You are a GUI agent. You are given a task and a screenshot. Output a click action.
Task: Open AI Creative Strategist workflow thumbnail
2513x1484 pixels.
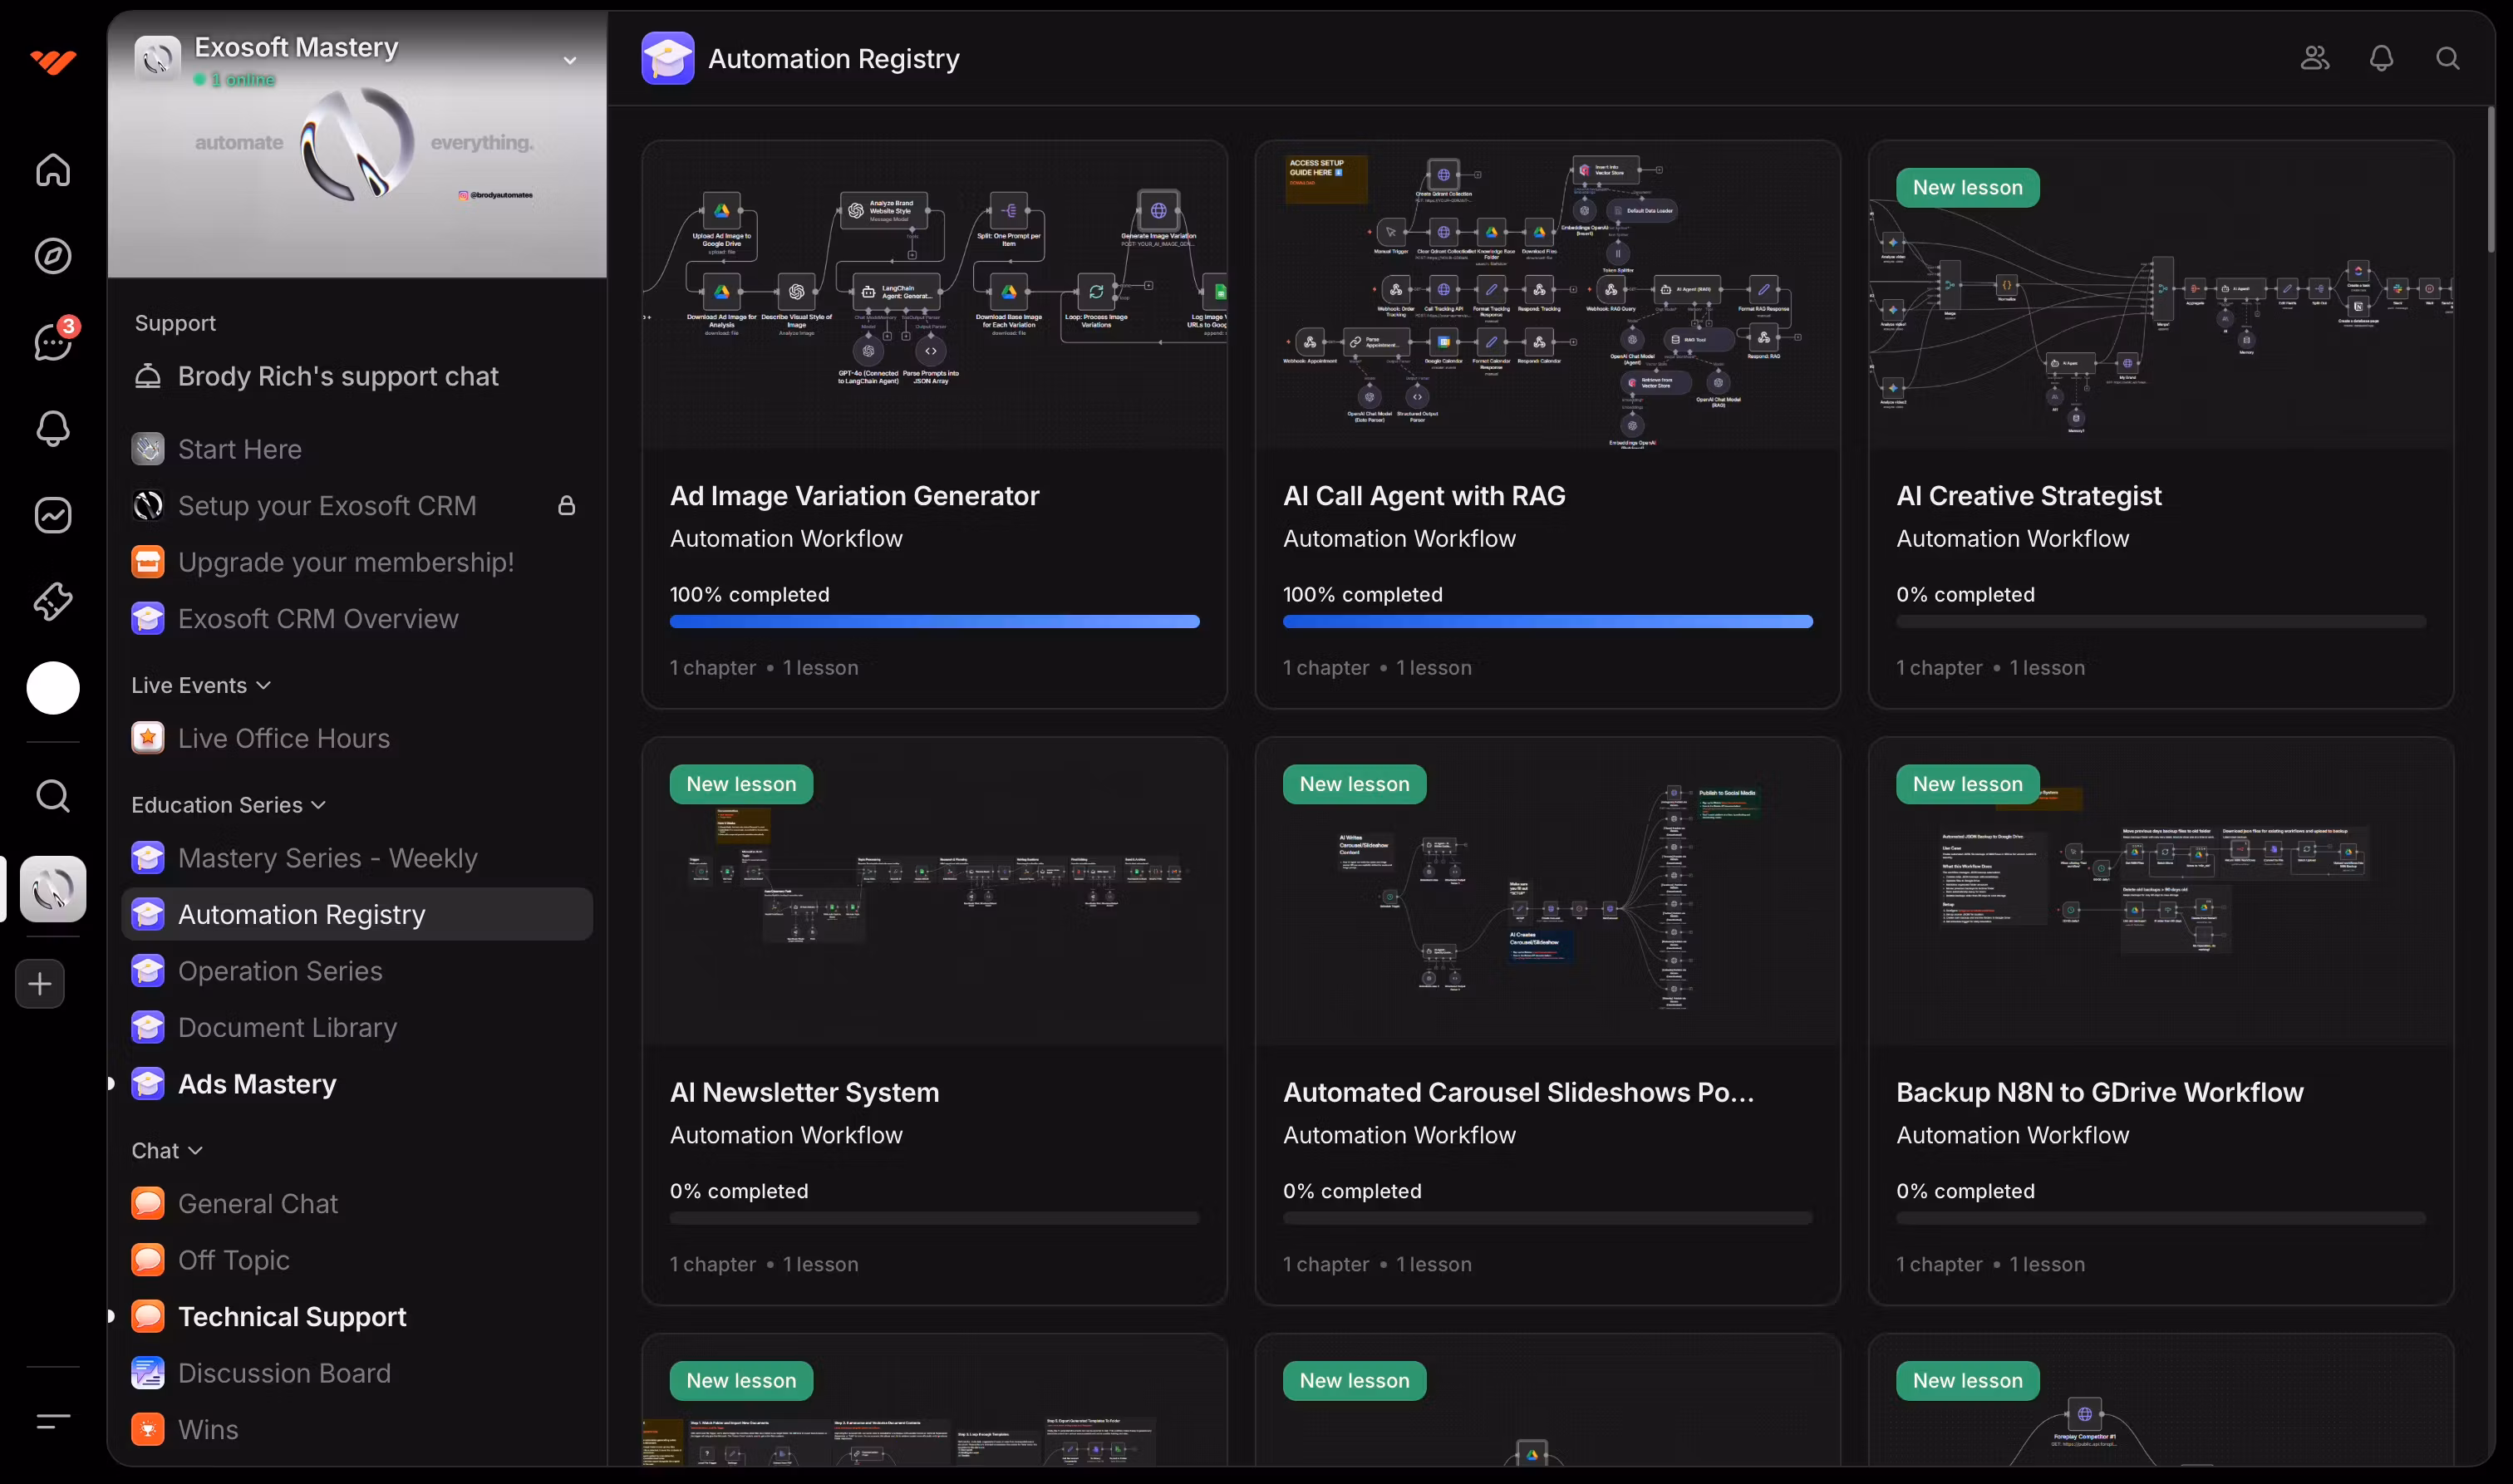(x=2160, y=300)
